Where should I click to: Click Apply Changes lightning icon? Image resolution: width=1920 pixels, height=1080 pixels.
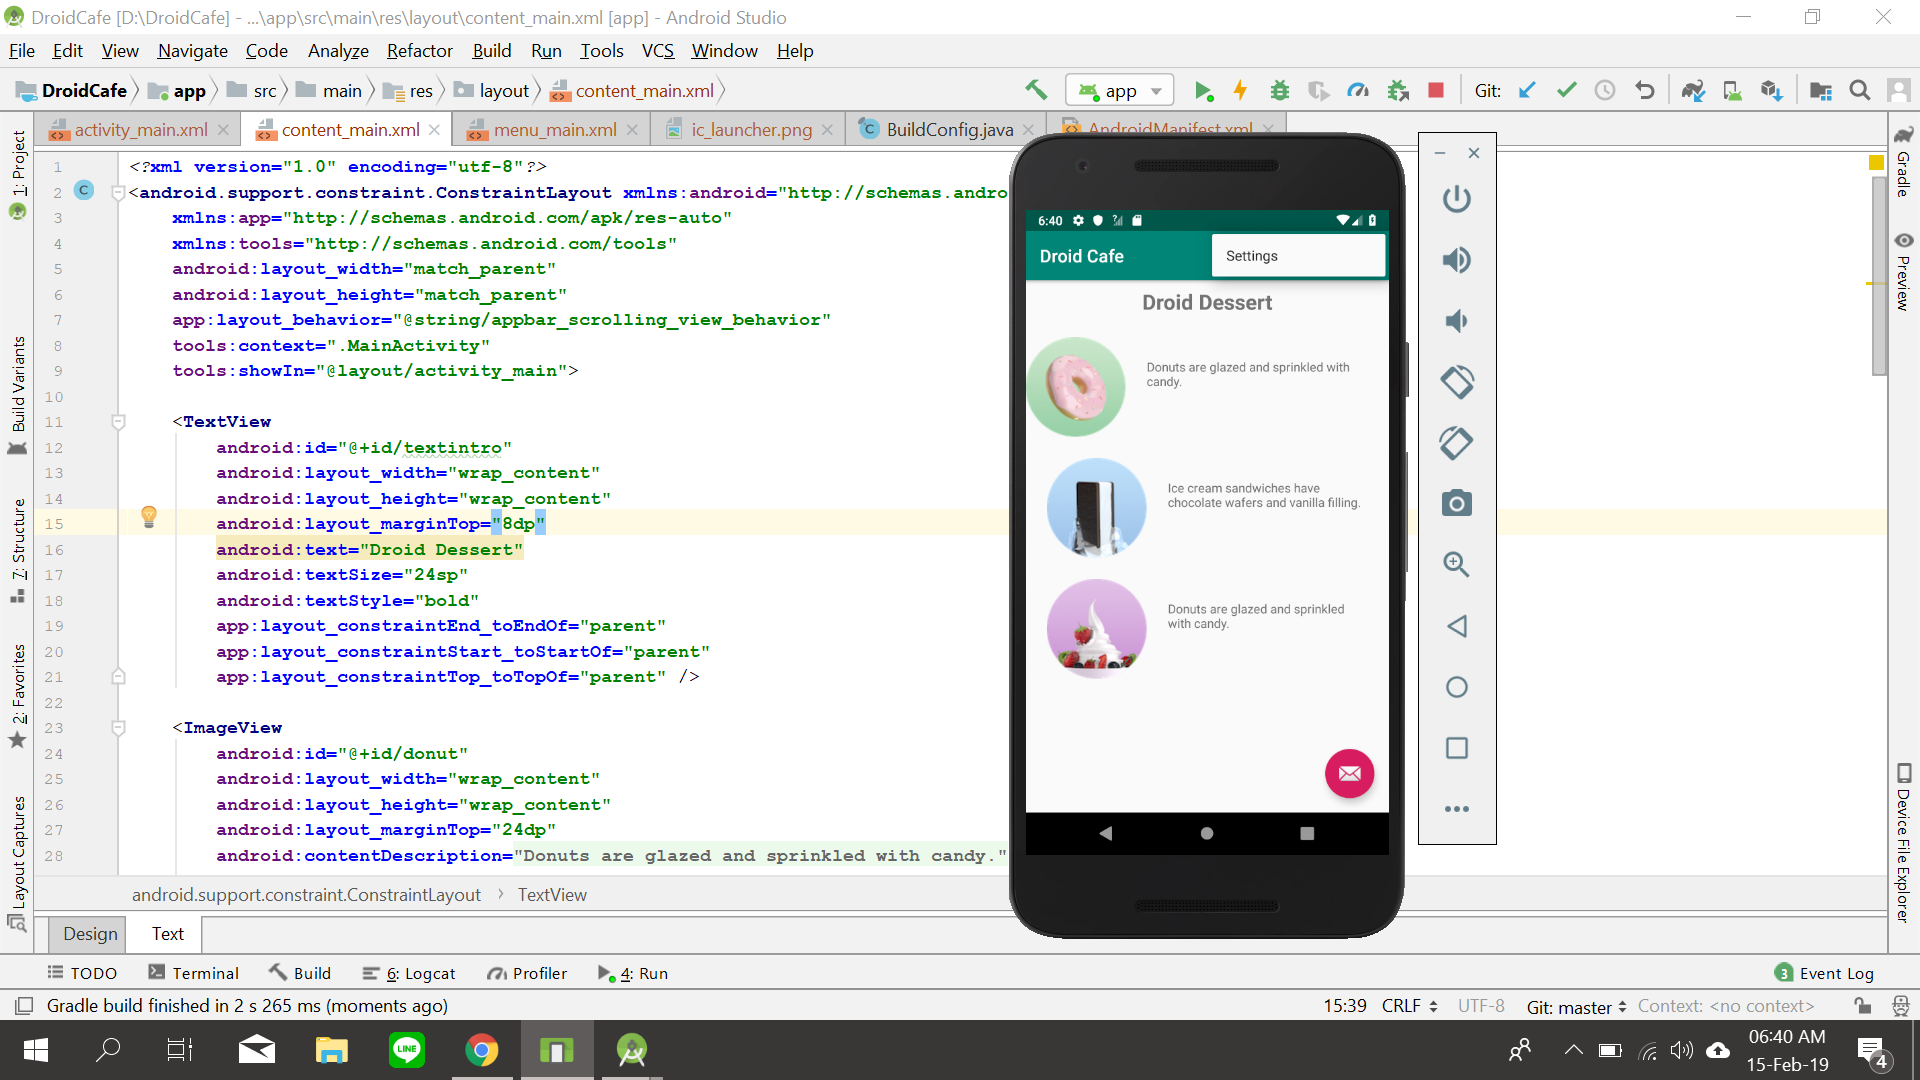(1240, 91)
